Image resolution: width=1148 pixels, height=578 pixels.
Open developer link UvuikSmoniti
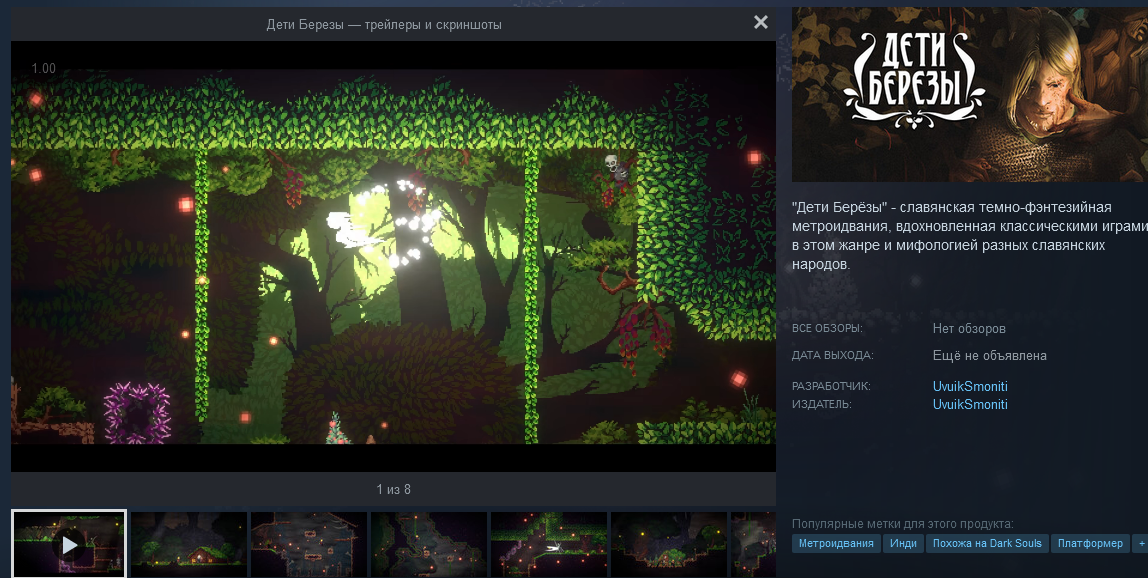pos(970,386)
